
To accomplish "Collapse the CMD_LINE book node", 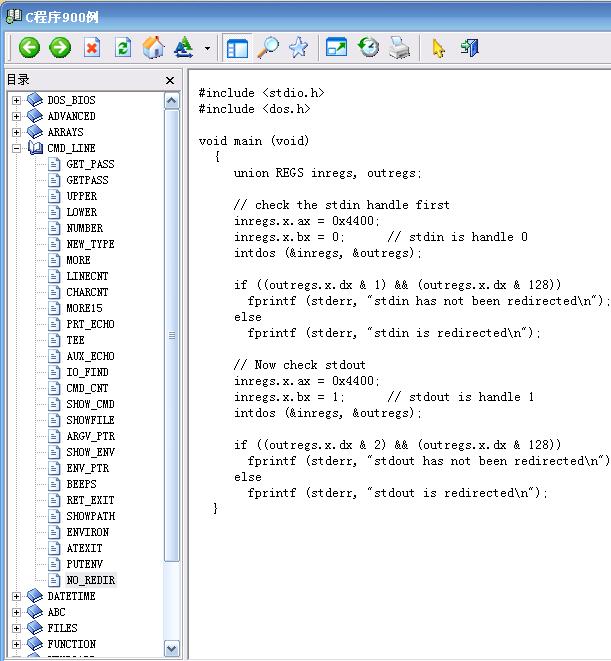I will [16, 148].
